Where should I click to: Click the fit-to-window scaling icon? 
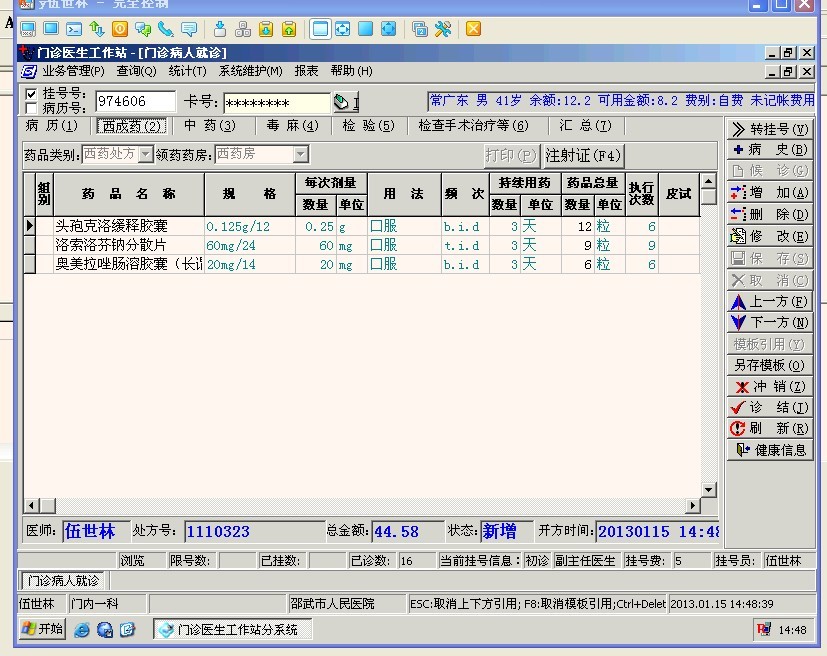click(x=343, y=29)
